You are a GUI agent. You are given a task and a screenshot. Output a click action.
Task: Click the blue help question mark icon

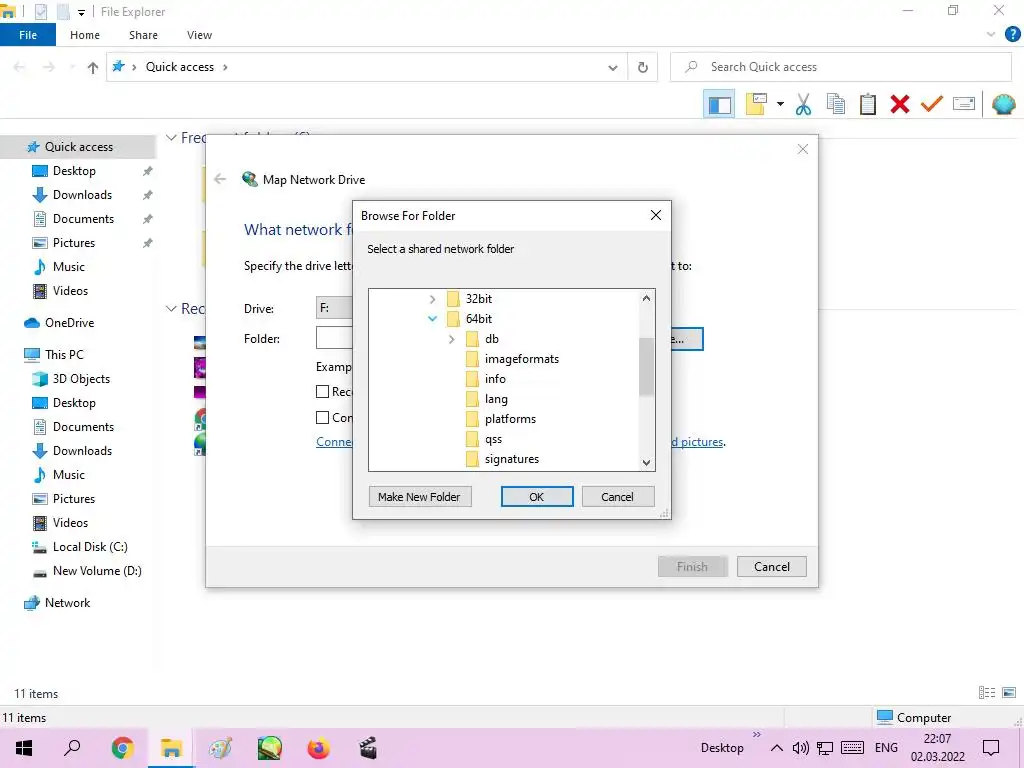(1012, 35)
